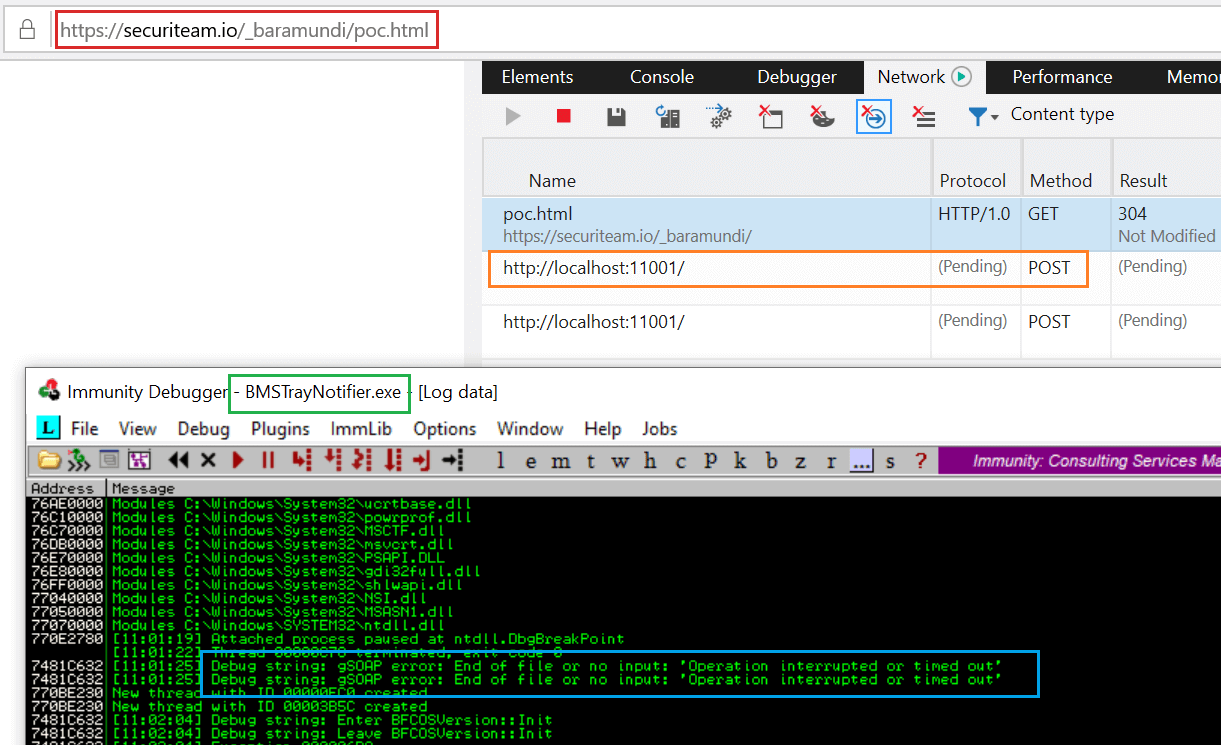Click the red question mark help icon
This screenshot has width=1221, height=745.
[x=921, y=460]
